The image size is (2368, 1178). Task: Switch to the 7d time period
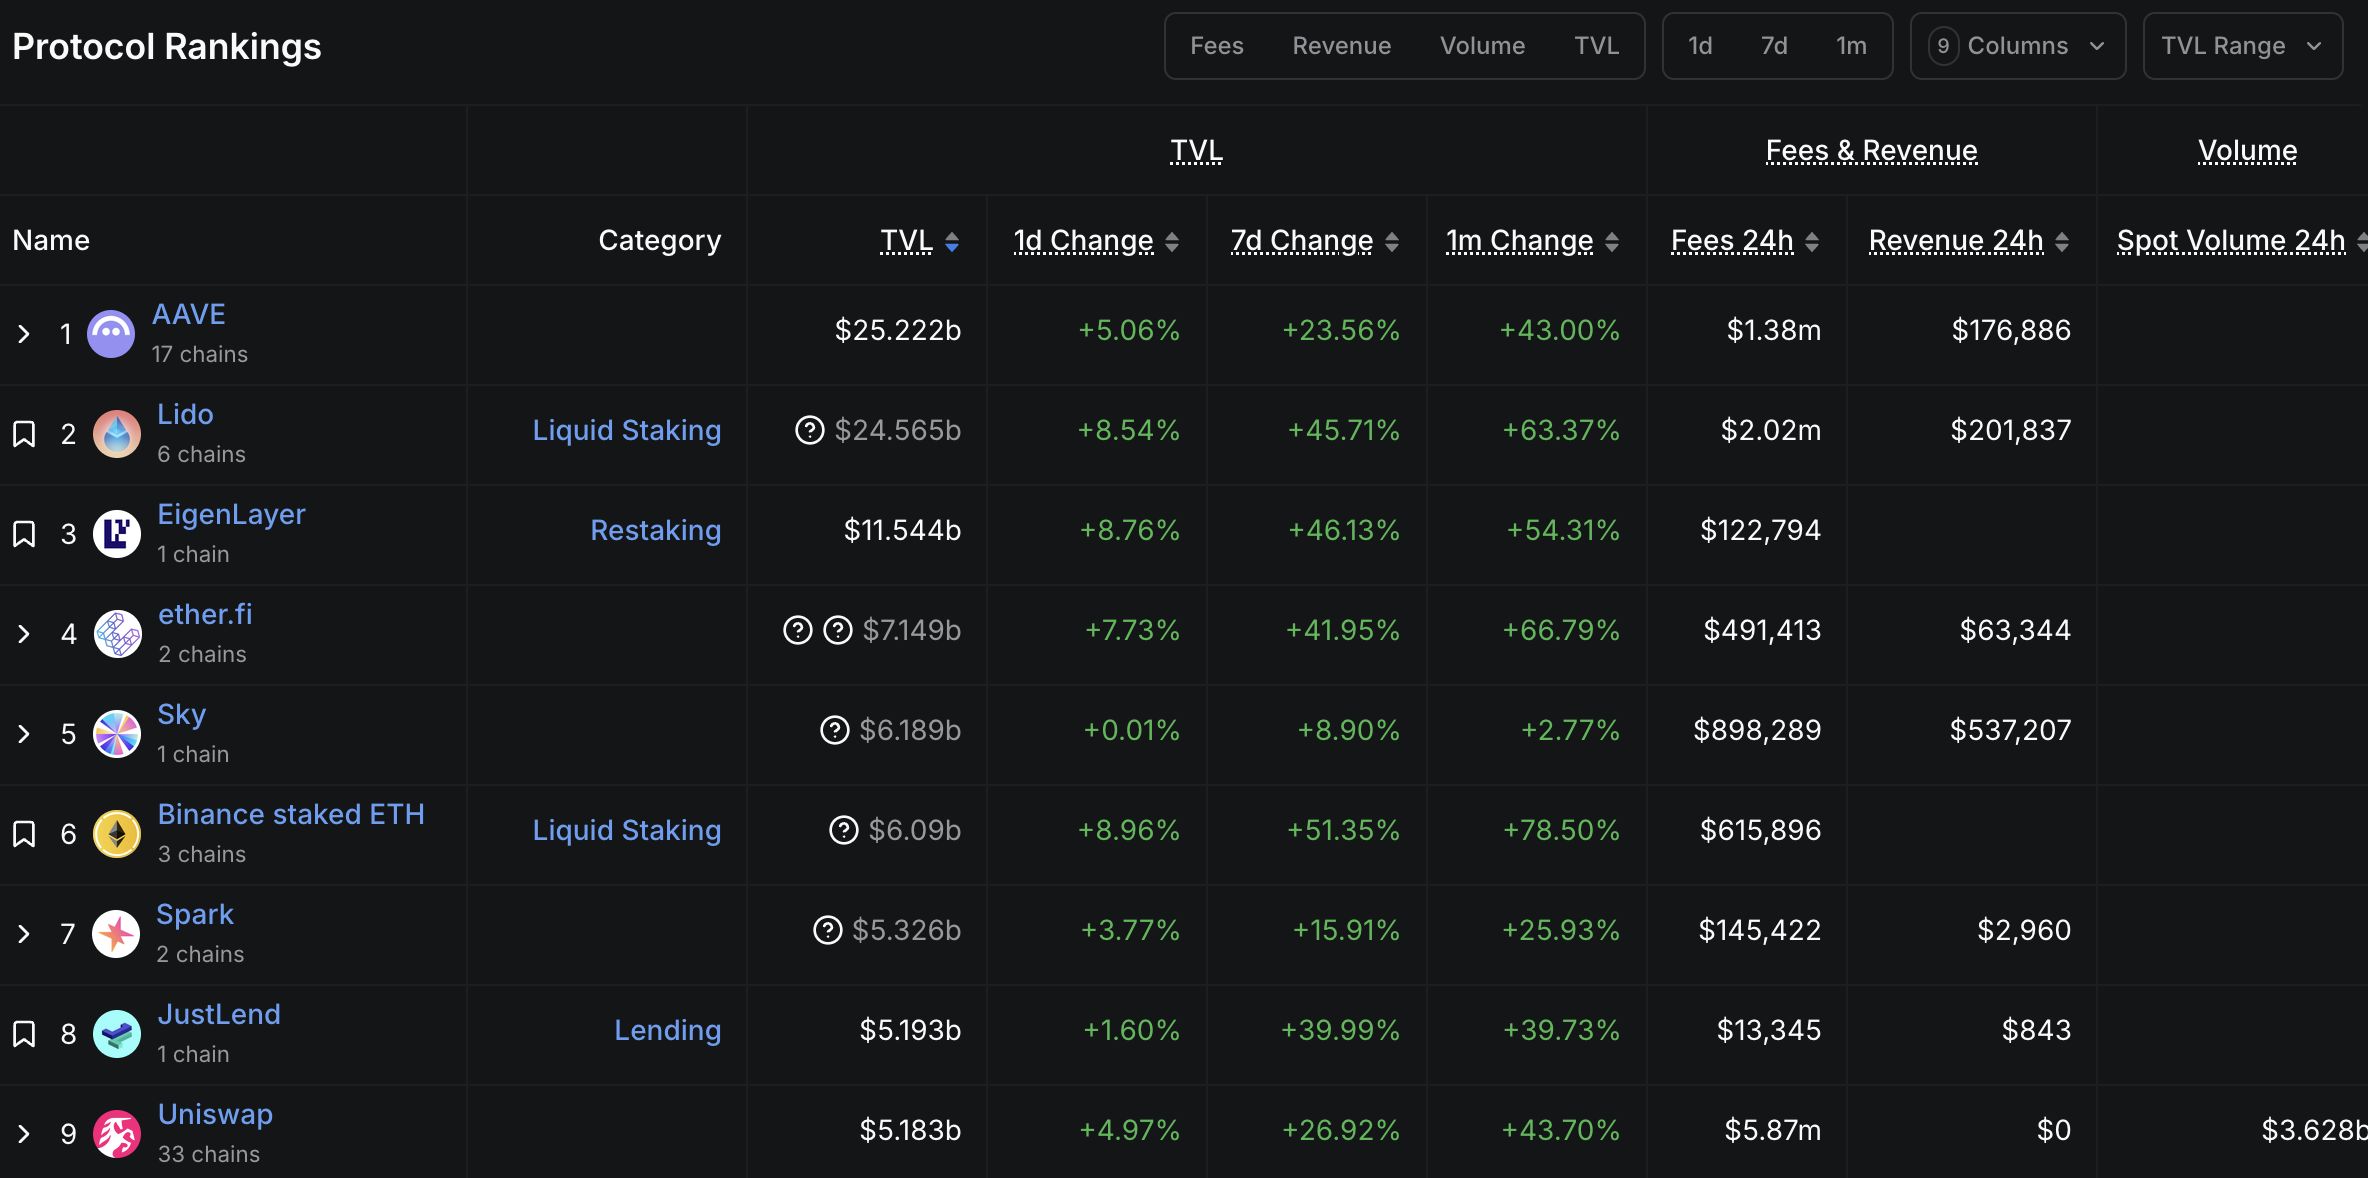(1773, 46)
